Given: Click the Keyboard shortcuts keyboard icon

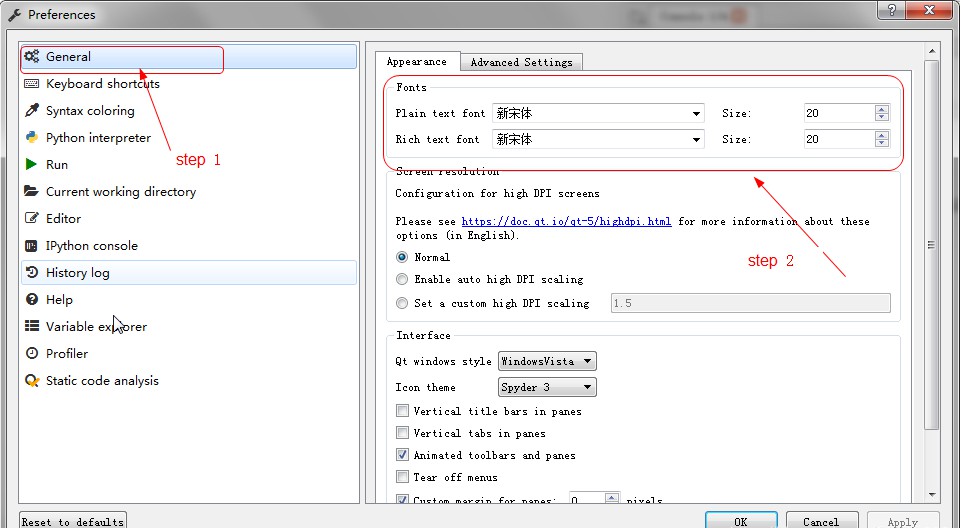Looking at the screenshot, I should coord(32,83).
